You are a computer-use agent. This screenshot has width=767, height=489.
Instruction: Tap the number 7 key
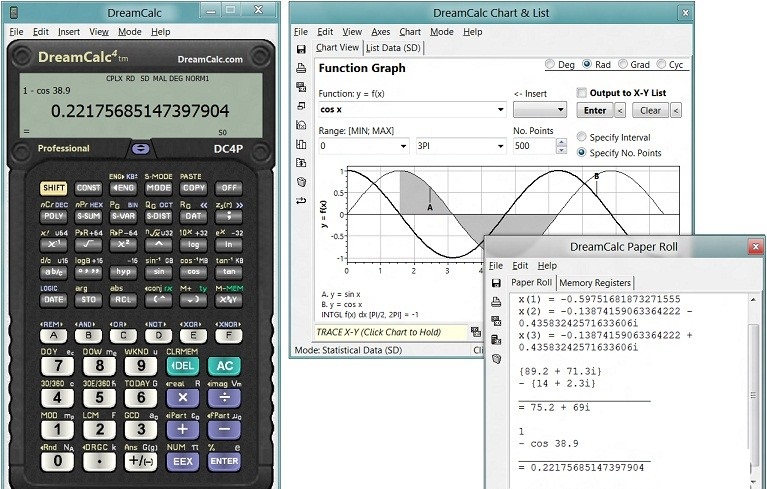click(57, 366)
